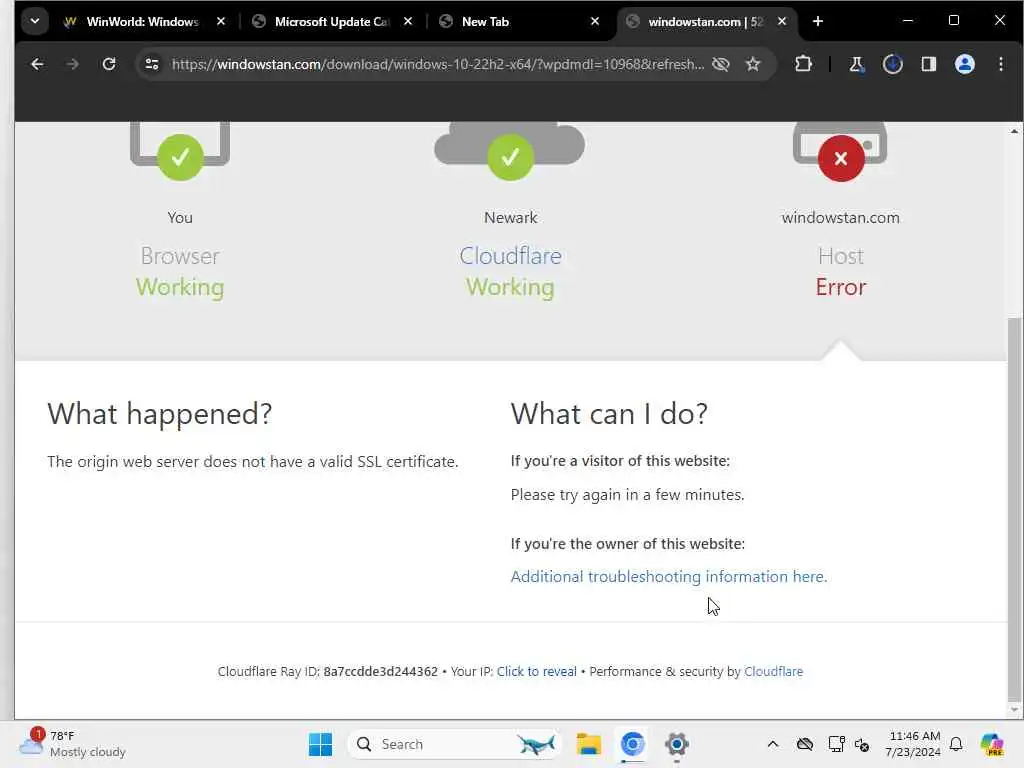The image size is (1024, 768).
Task: Click the address bar URL field
Action: [438, 64]
